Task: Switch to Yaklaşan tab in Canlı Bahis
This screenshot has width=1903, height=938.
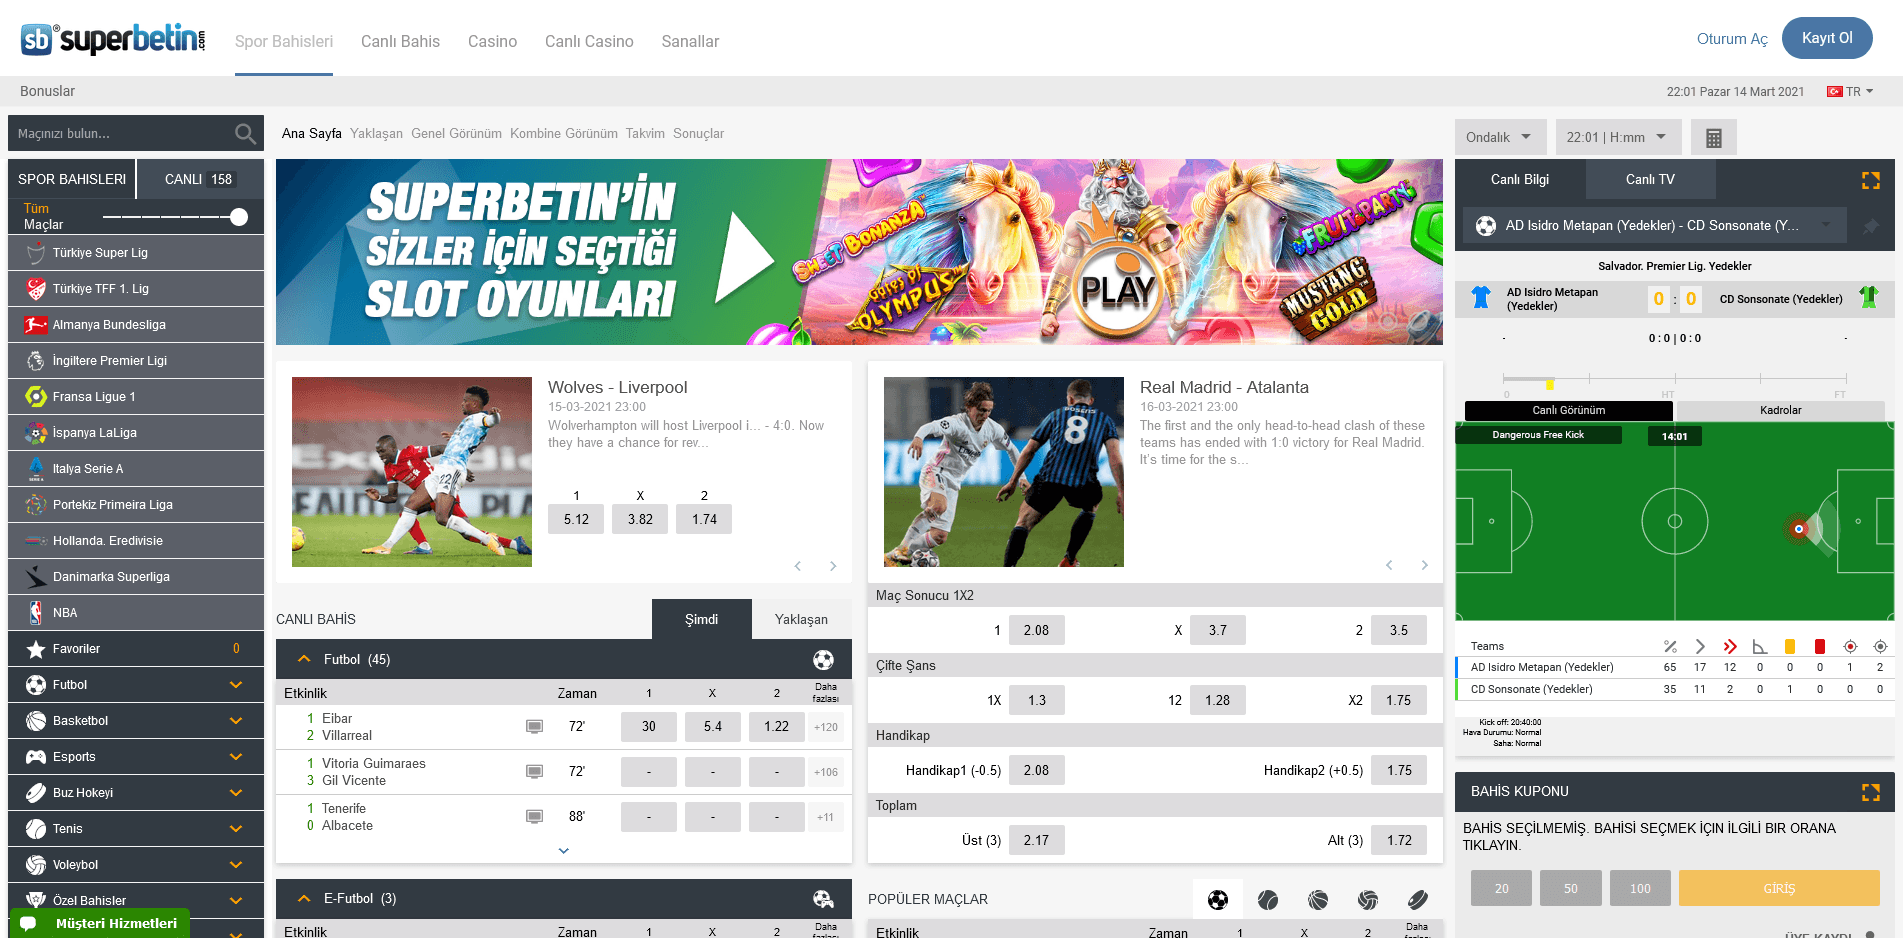Action: tap(801, 620)
